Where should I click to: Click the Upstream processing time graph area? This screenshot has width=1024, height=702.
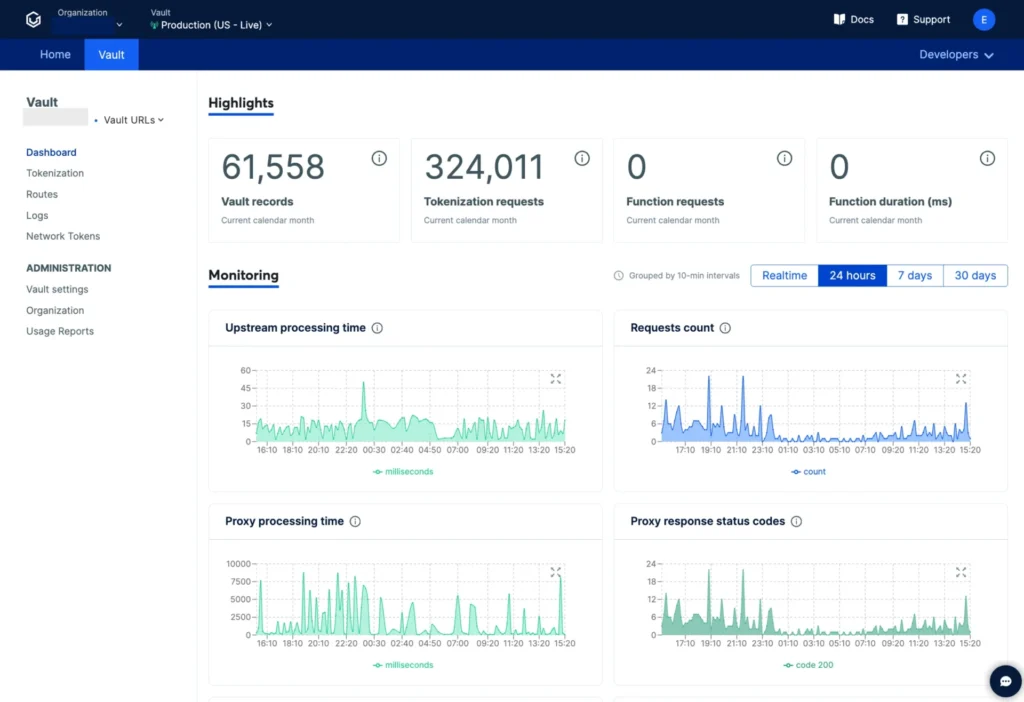click(410, 406)
